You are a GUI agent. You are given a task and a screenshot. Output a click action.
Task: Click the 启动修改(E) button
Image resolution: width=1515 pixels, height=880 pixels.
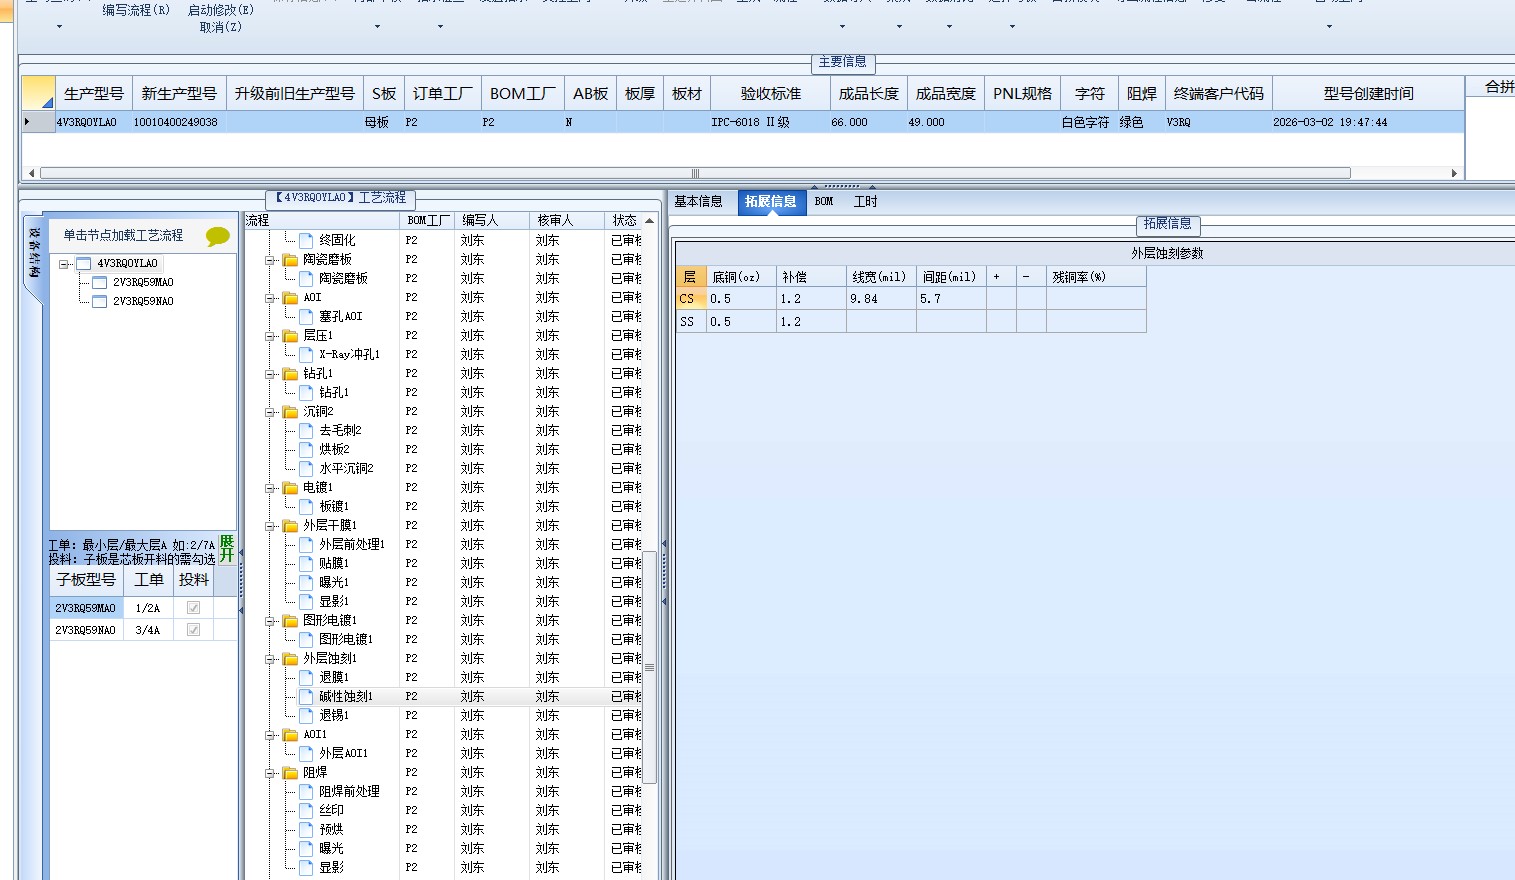coord(221,10)
